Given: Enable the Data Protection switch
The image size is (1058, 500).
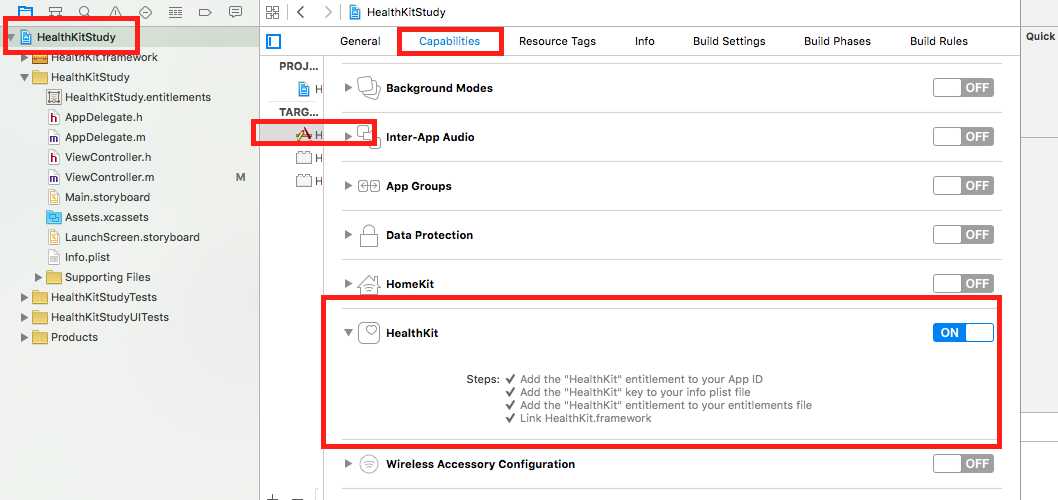Looking at the screenshot, I should (963, 235).
